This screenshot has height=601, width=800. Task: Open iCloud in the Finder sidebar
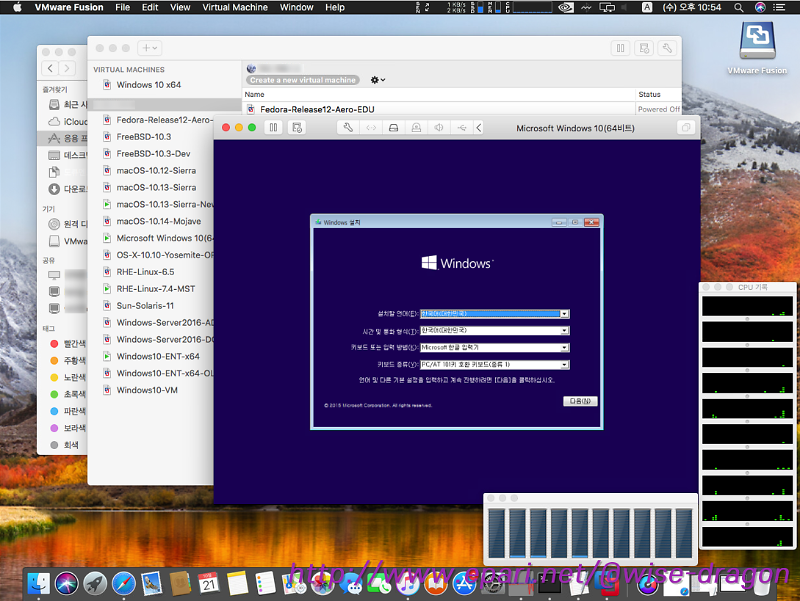pos(68,121)
